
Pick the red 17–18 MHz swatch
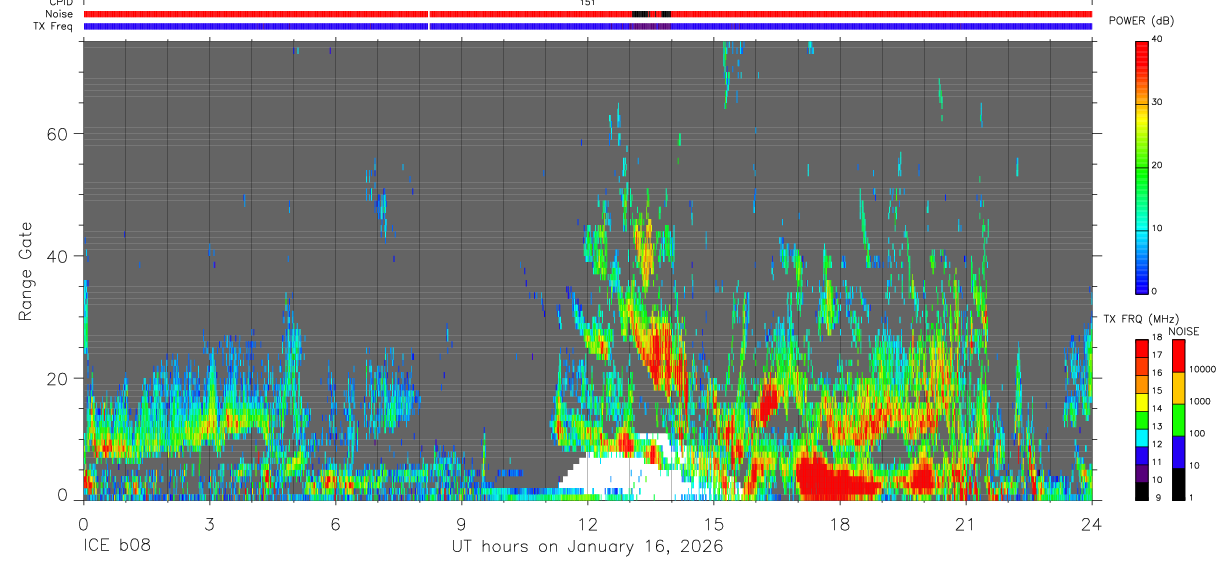click(x=1141, y=349)
